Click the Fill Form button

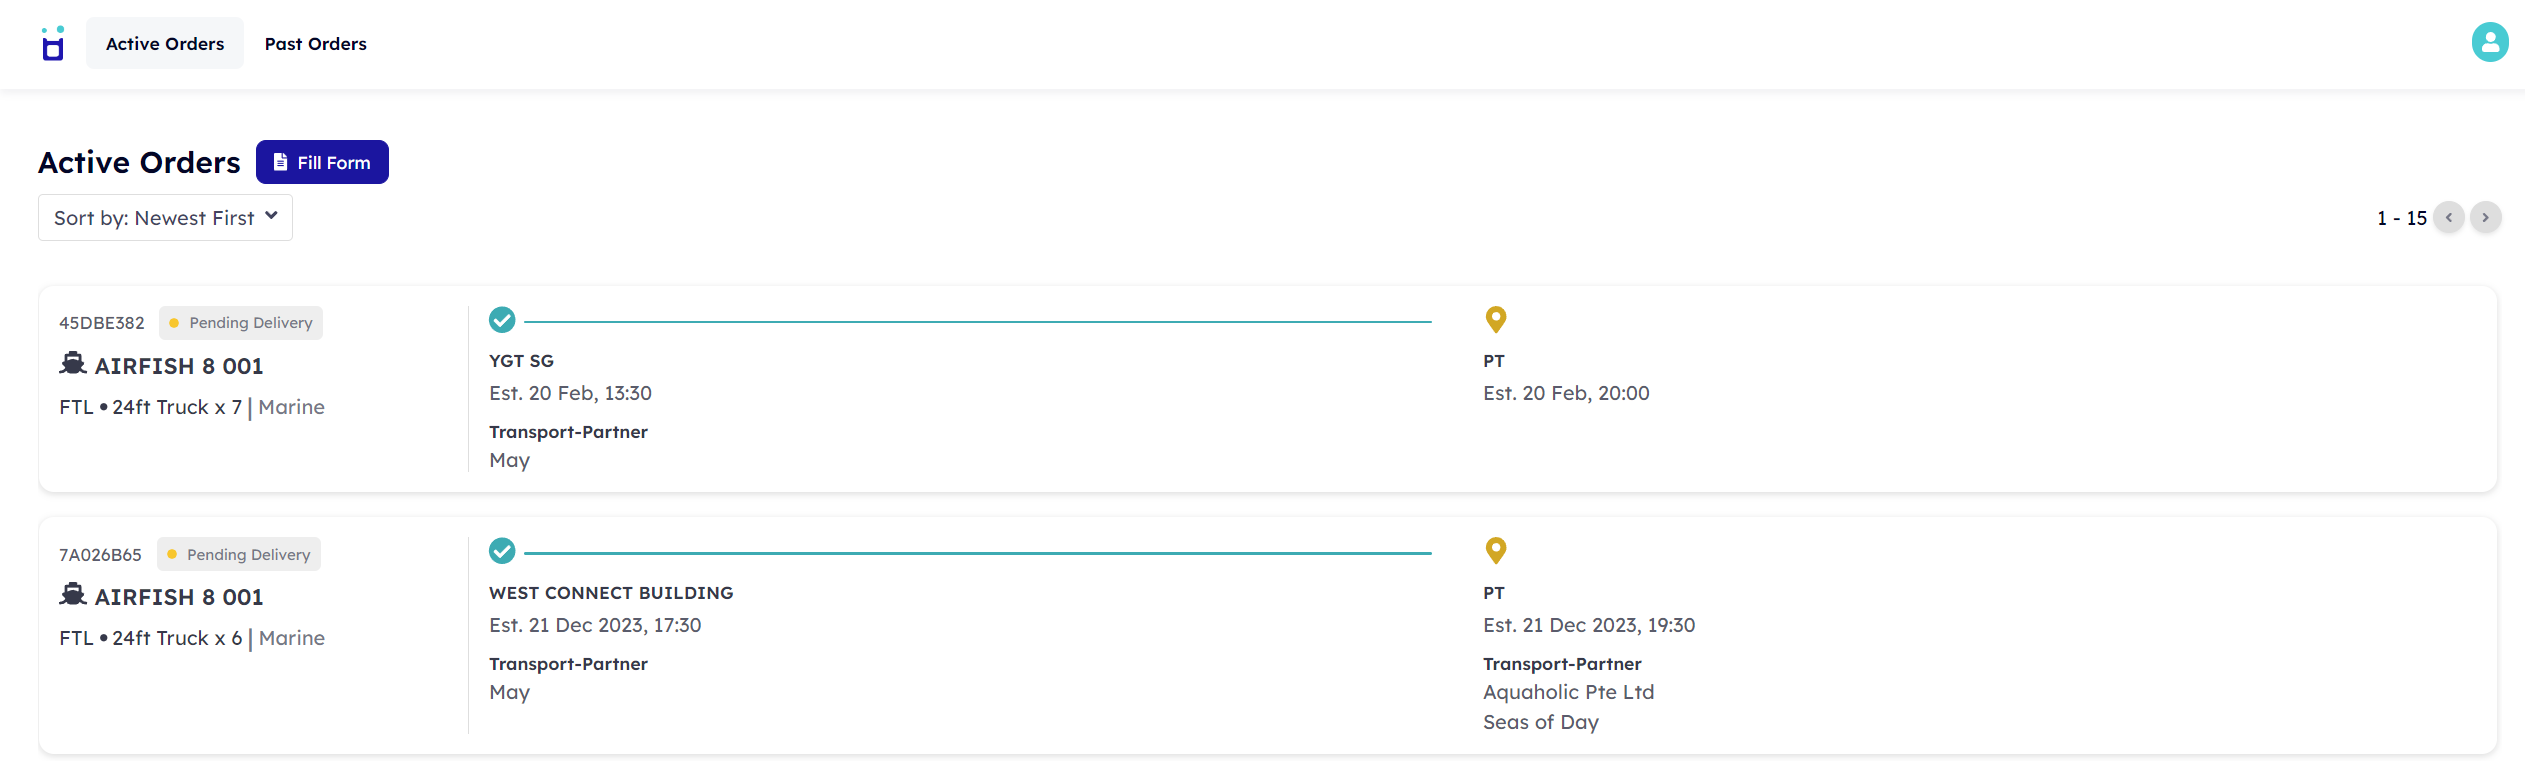pos(322,162)
